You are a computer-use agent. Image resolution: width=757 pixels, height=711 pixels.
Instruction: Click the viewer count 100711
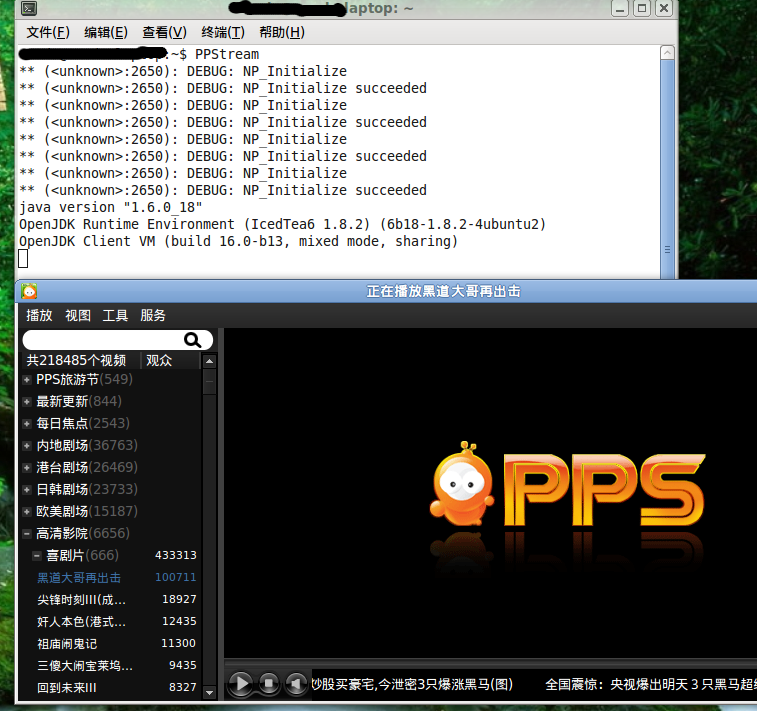tap(175, 578)
